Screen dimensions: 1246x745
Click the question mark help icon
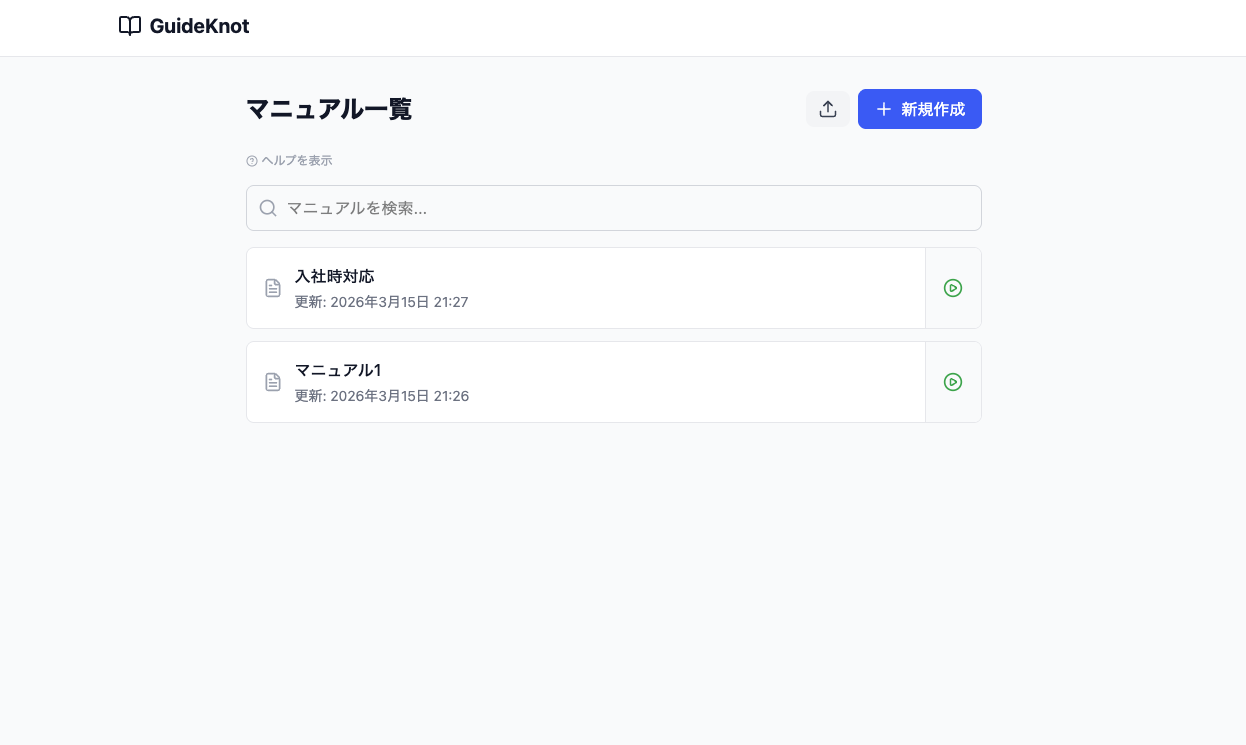coord(251,160)
